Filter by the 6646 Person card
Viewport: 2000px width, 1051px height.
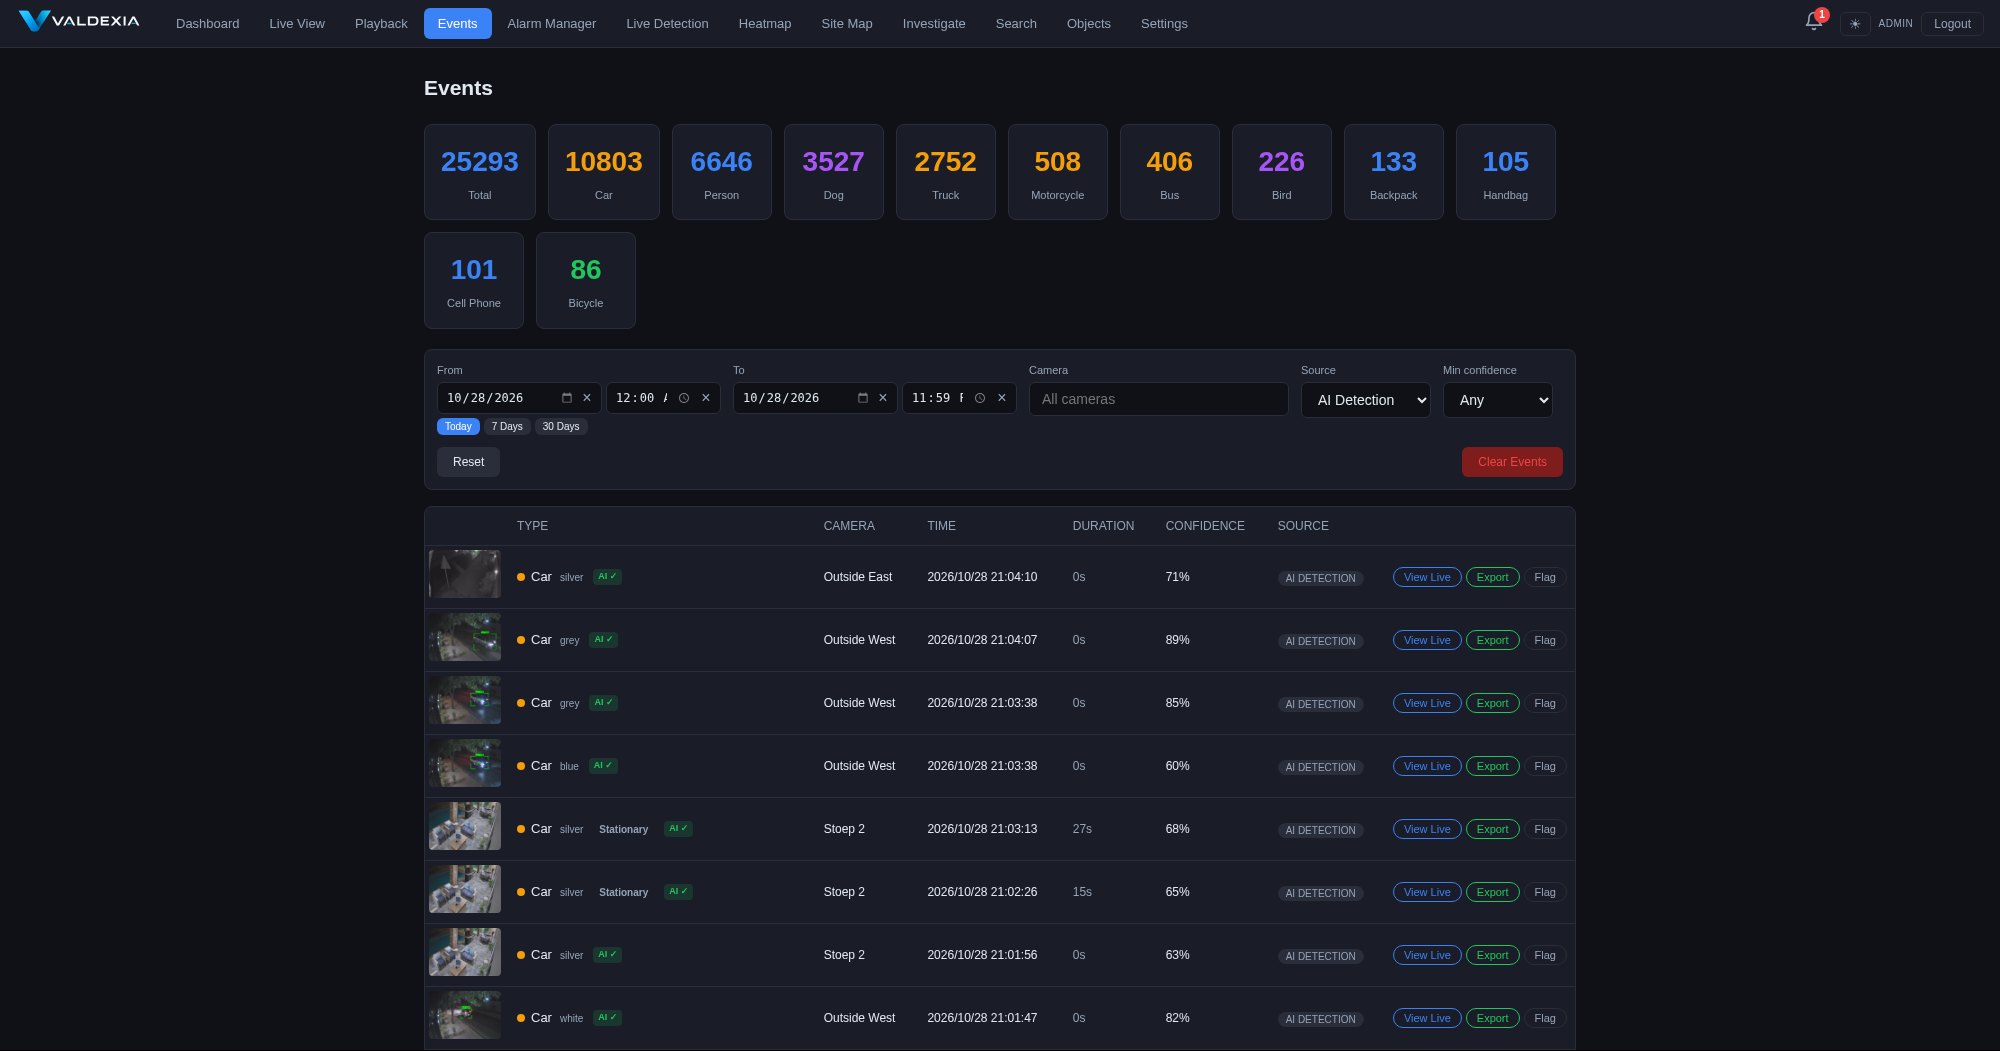click(x=722, y=172)
